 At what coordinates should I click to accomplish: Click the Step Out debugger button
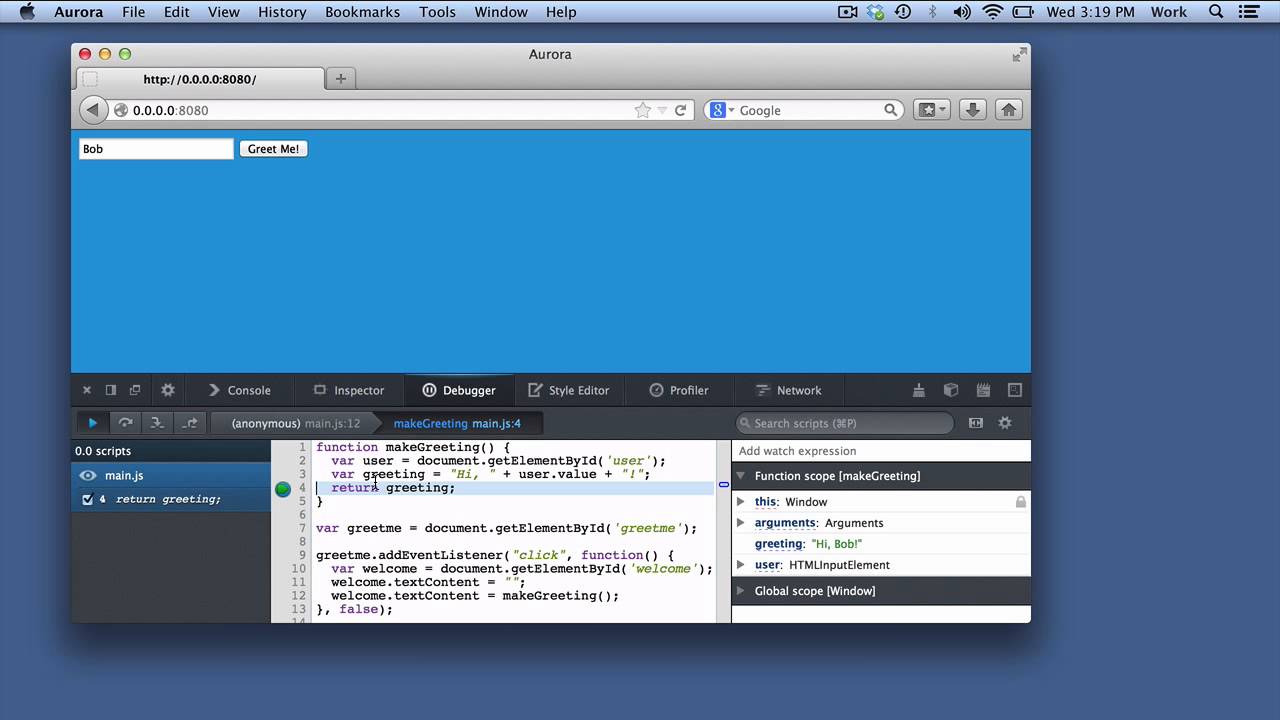point(190,423)
